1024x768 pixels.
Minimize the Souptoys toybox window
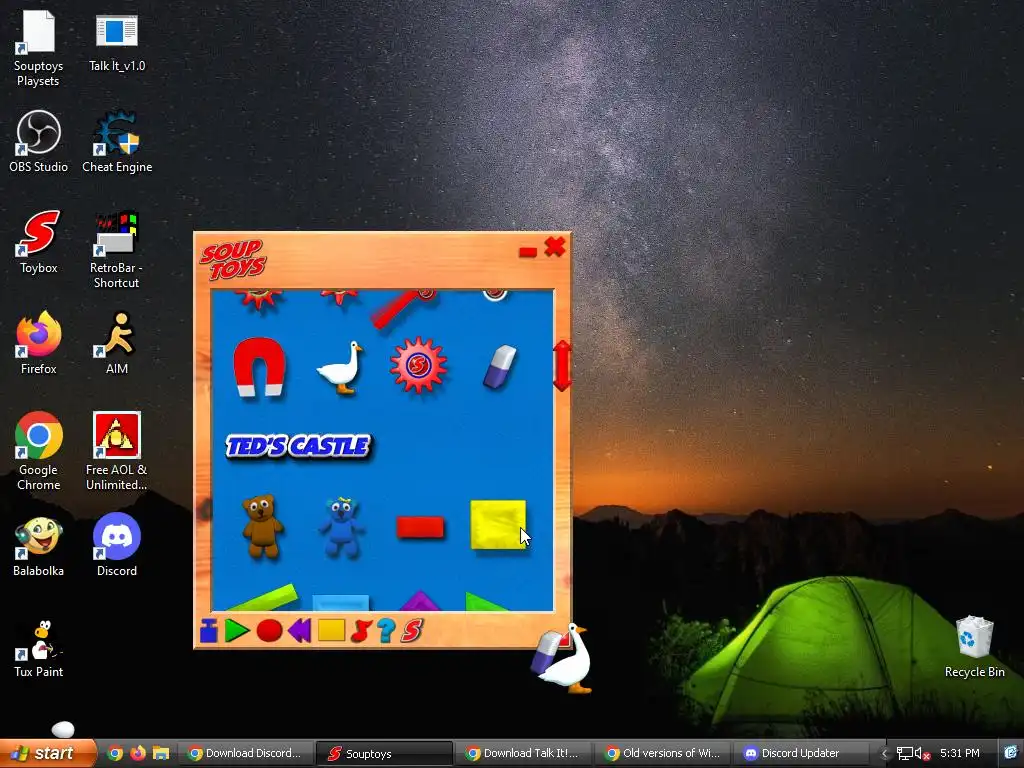click(x=528, y=252)
